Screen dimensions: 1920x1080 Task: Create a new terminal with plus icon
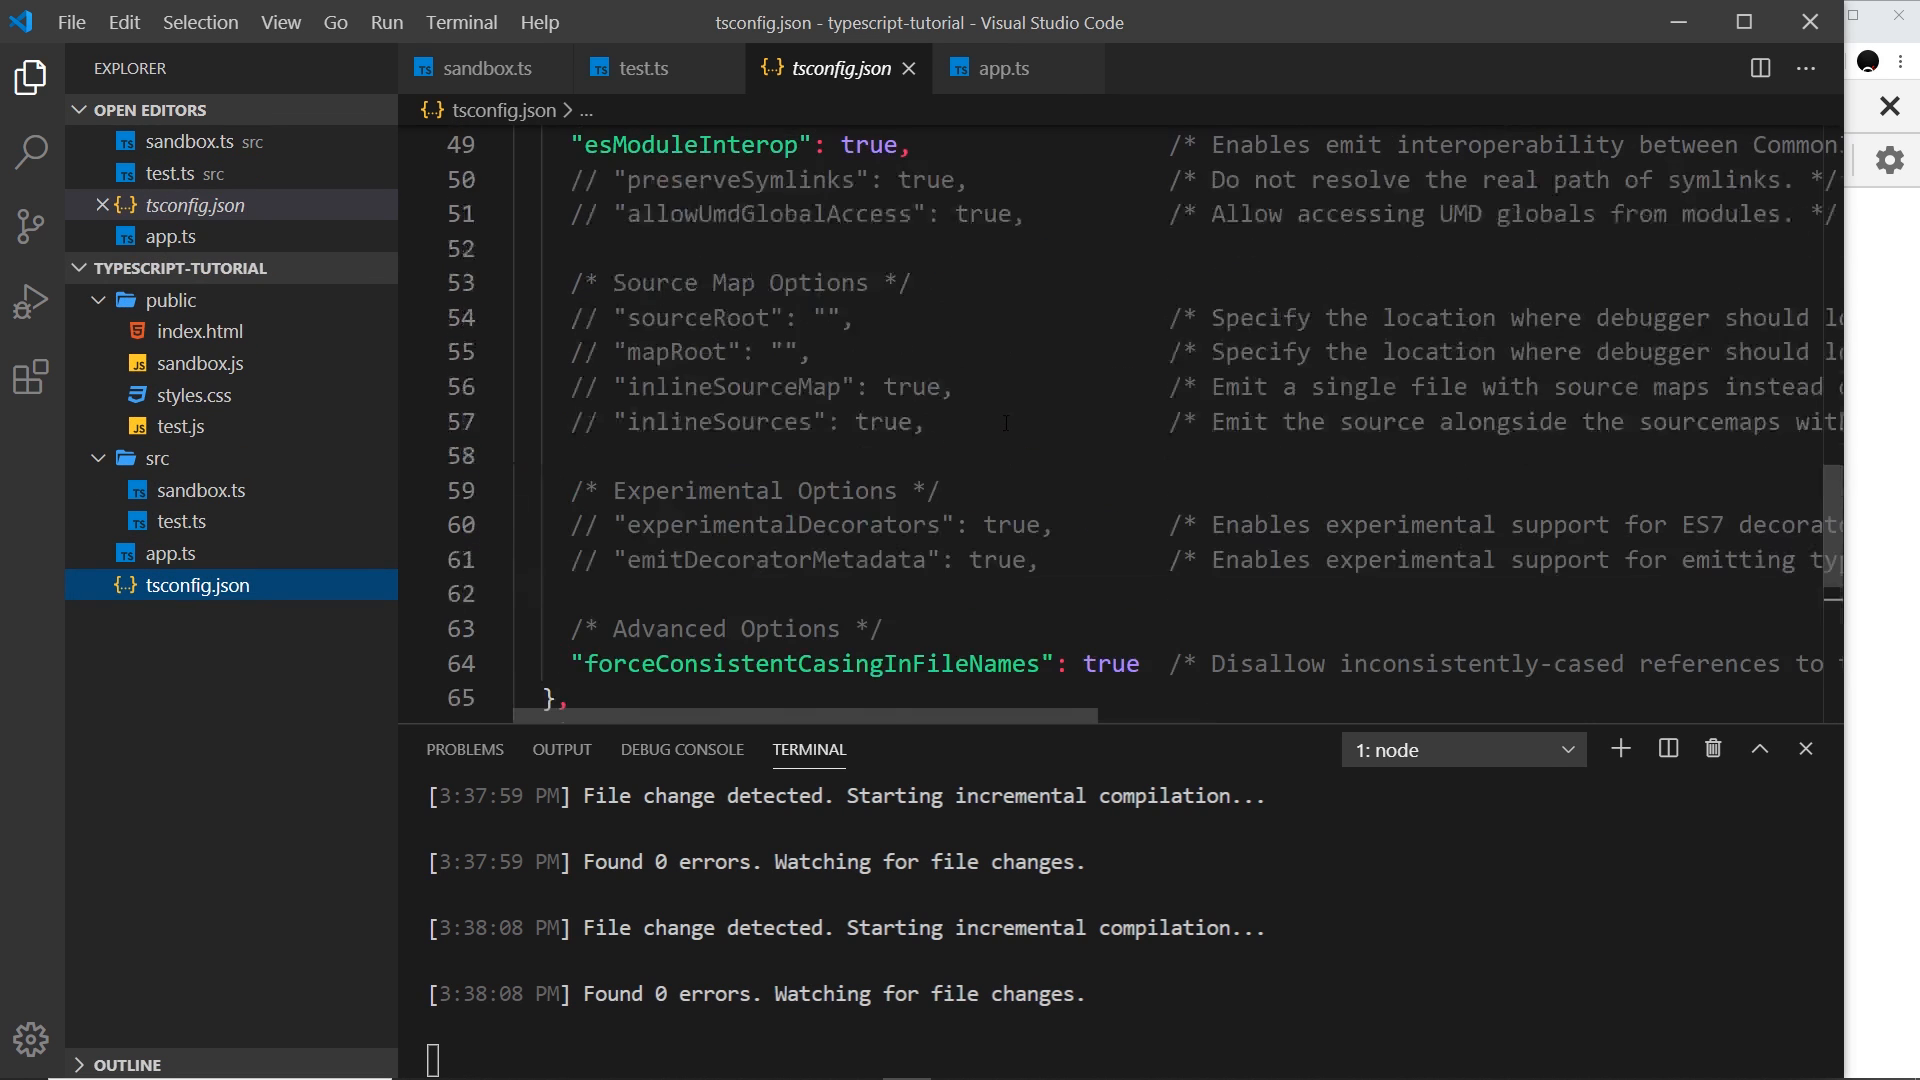1621,749
